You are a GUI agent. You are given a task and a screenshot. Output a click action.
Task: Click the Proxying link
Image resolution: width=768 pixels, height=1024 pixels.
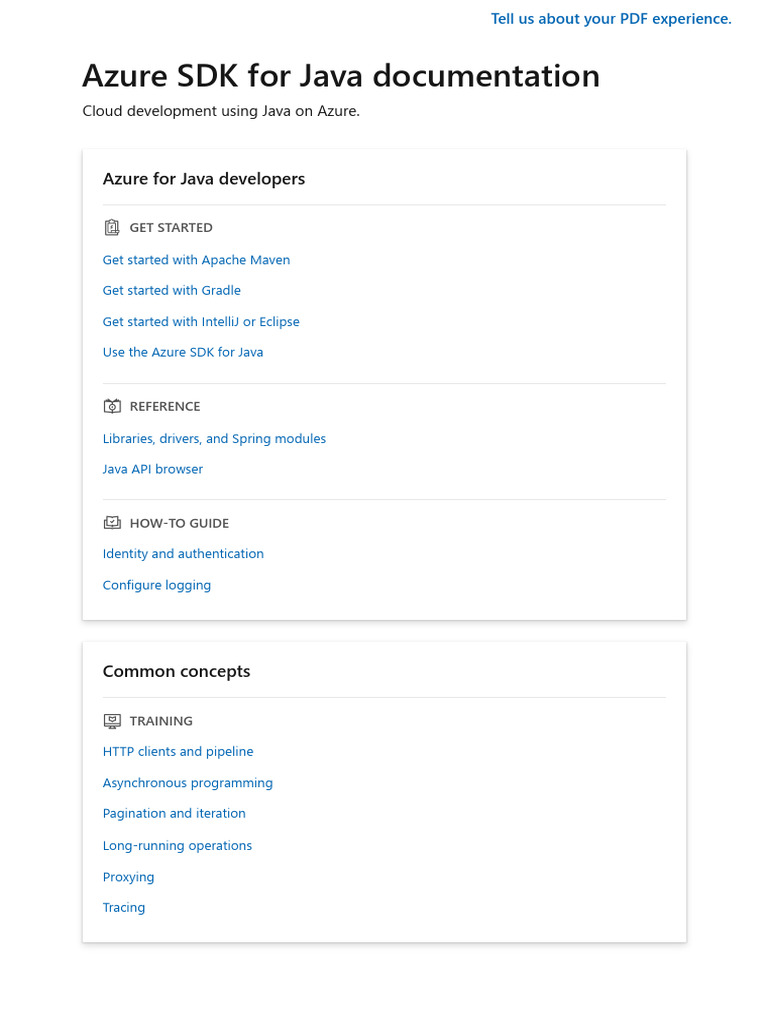coord(128,877)
